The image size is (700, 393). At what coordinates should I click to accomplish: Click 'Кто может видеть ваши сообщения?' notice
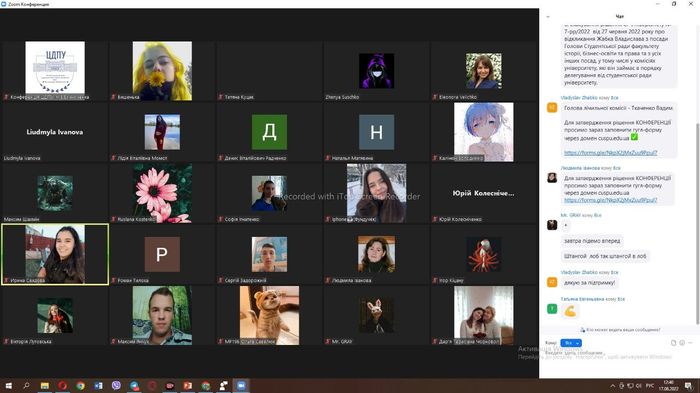pos(620,330)
